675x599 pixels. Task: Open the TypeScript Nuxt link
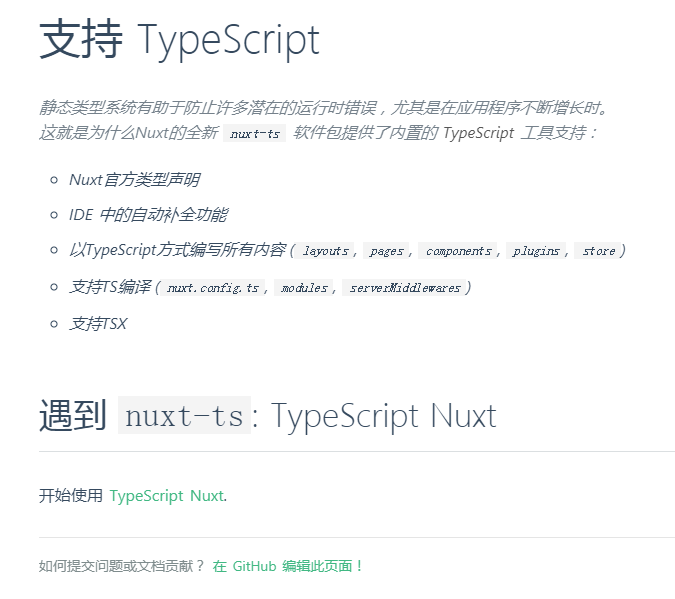point(167,496)
